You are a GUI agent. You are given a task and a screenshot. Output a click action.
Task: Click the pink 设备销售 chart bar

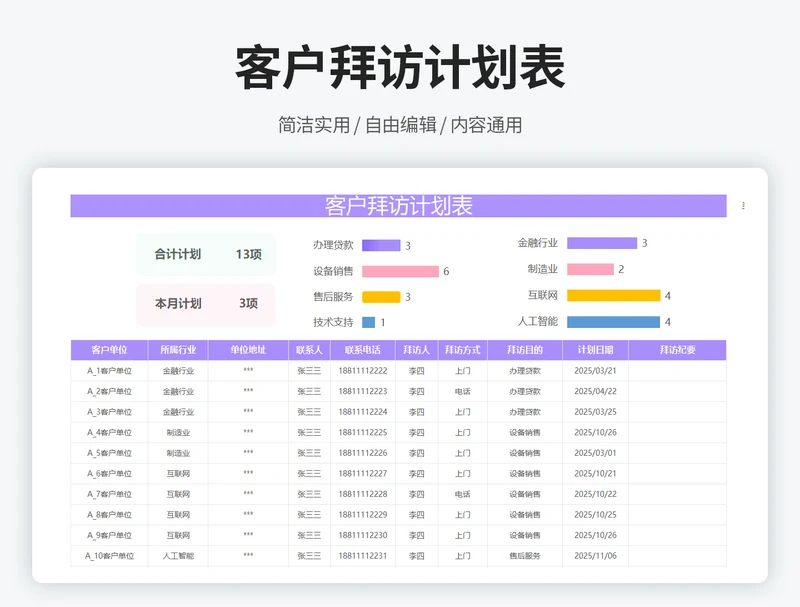tap(401, 271)
